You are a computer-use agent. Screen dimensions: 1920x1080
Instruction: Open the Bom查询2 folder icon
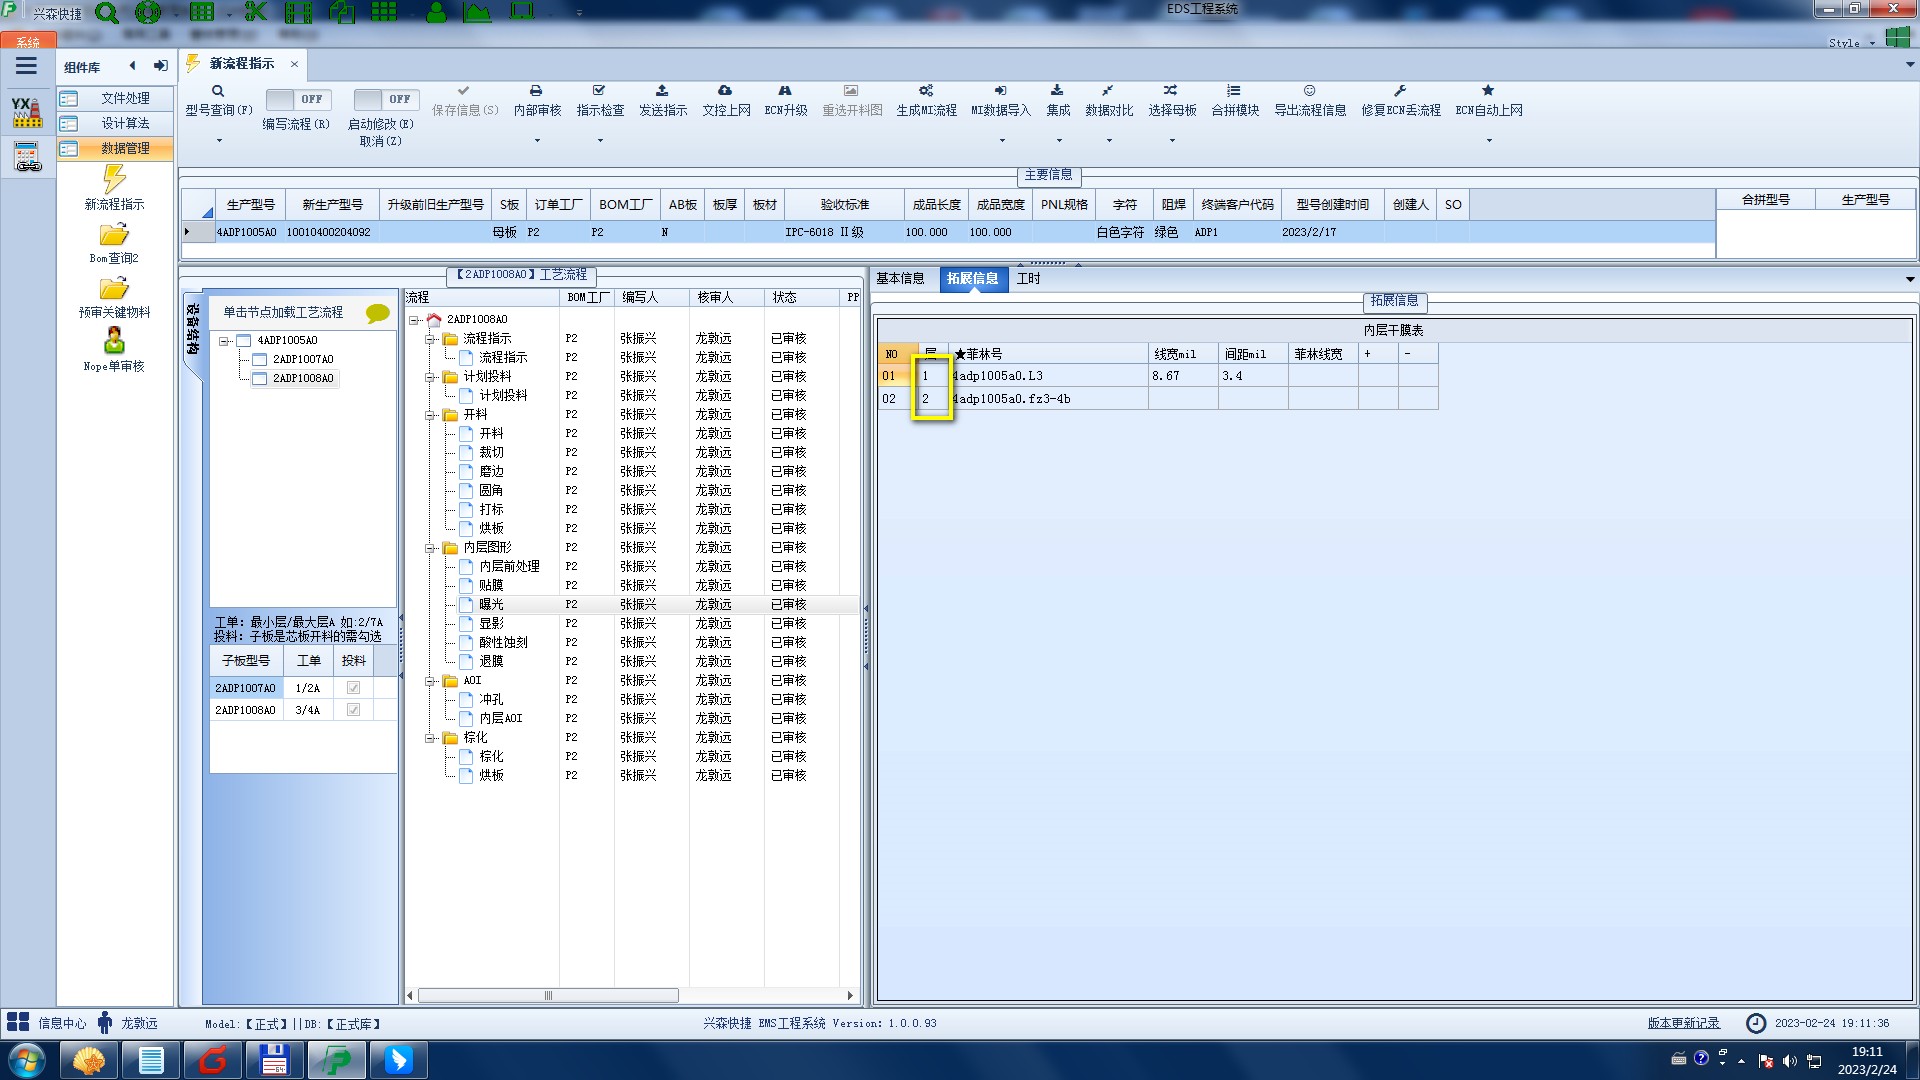(x=114, y=235)
